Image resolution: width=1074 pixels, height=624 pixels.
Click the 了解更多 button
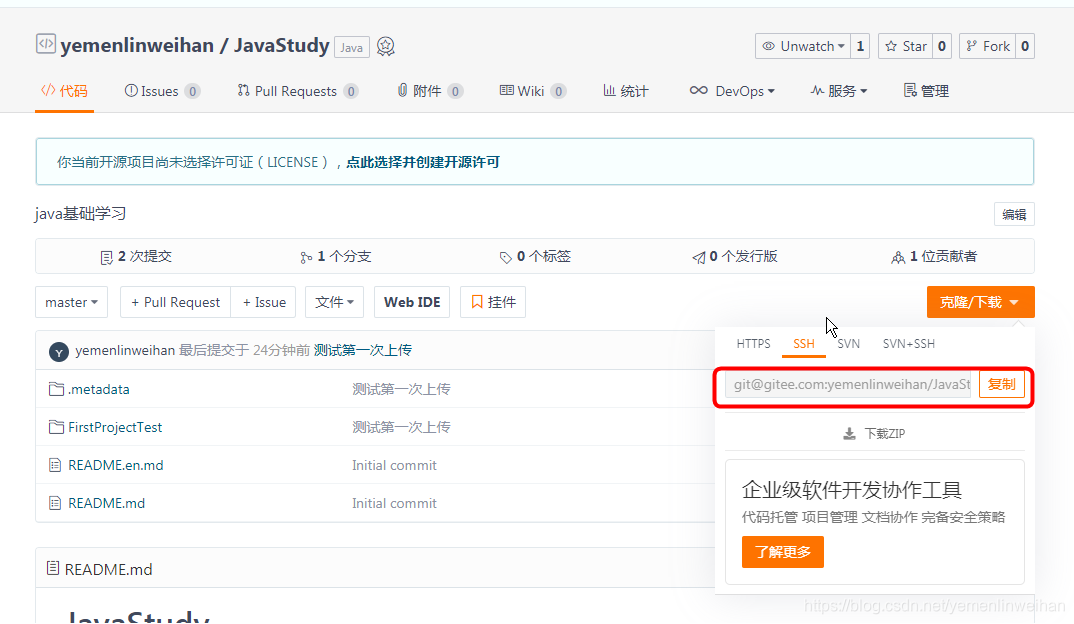point(783,552)
